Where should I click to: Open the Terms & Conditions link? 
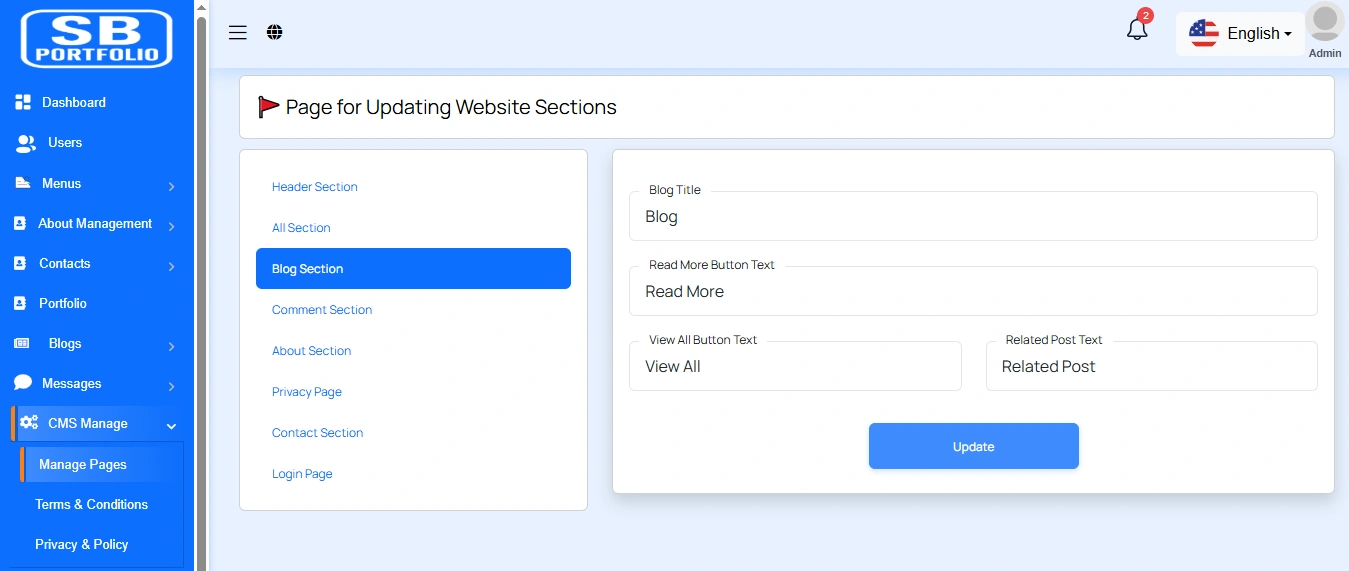coord(91,505)
